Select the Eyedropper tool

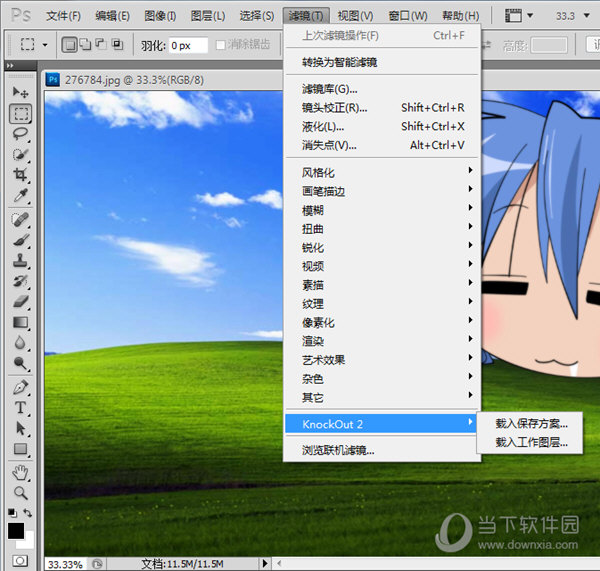click(x=20, y=195)
